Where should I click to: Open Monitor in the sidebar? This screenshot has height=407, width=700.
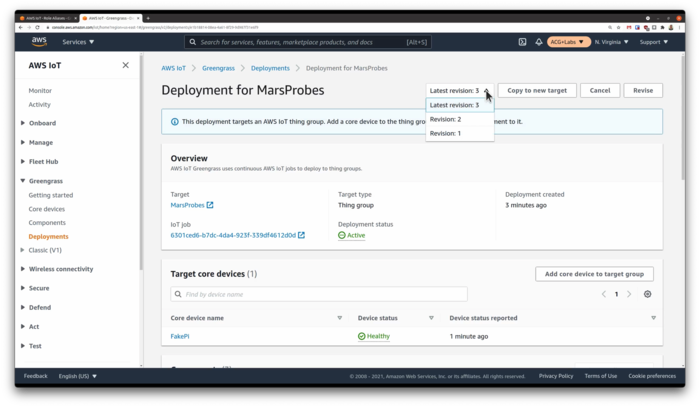[x=40, y=91]
